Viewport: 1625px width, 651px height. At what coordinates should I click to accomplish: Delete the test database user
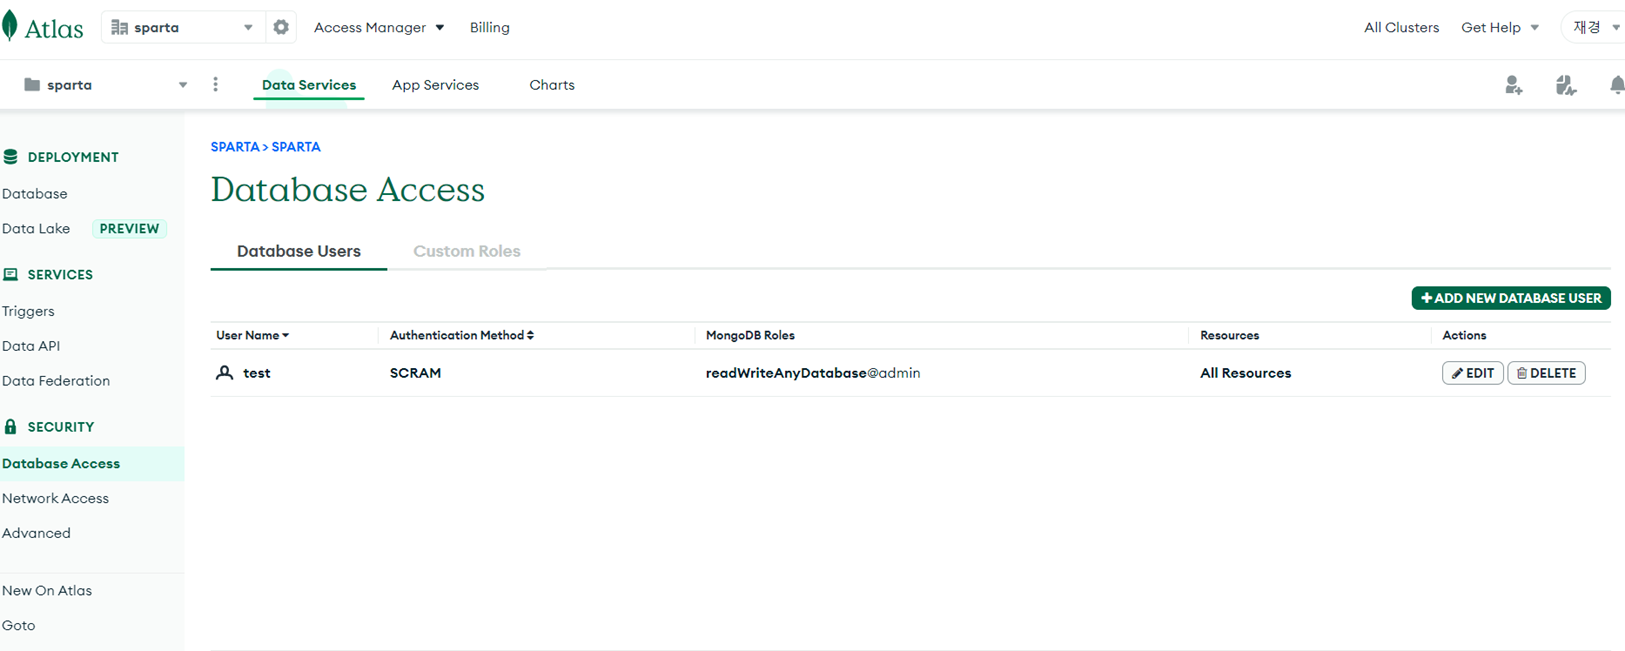point(1546,373)
